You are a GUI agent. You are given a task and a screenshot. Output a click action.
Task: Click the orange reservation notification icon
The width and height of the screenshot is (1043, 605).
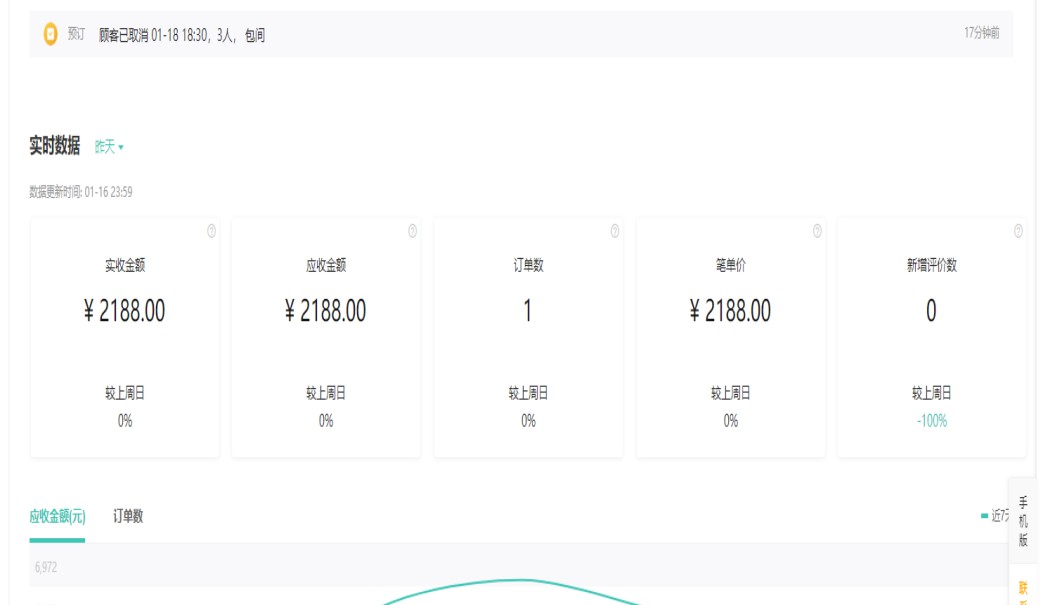(50, 35)
